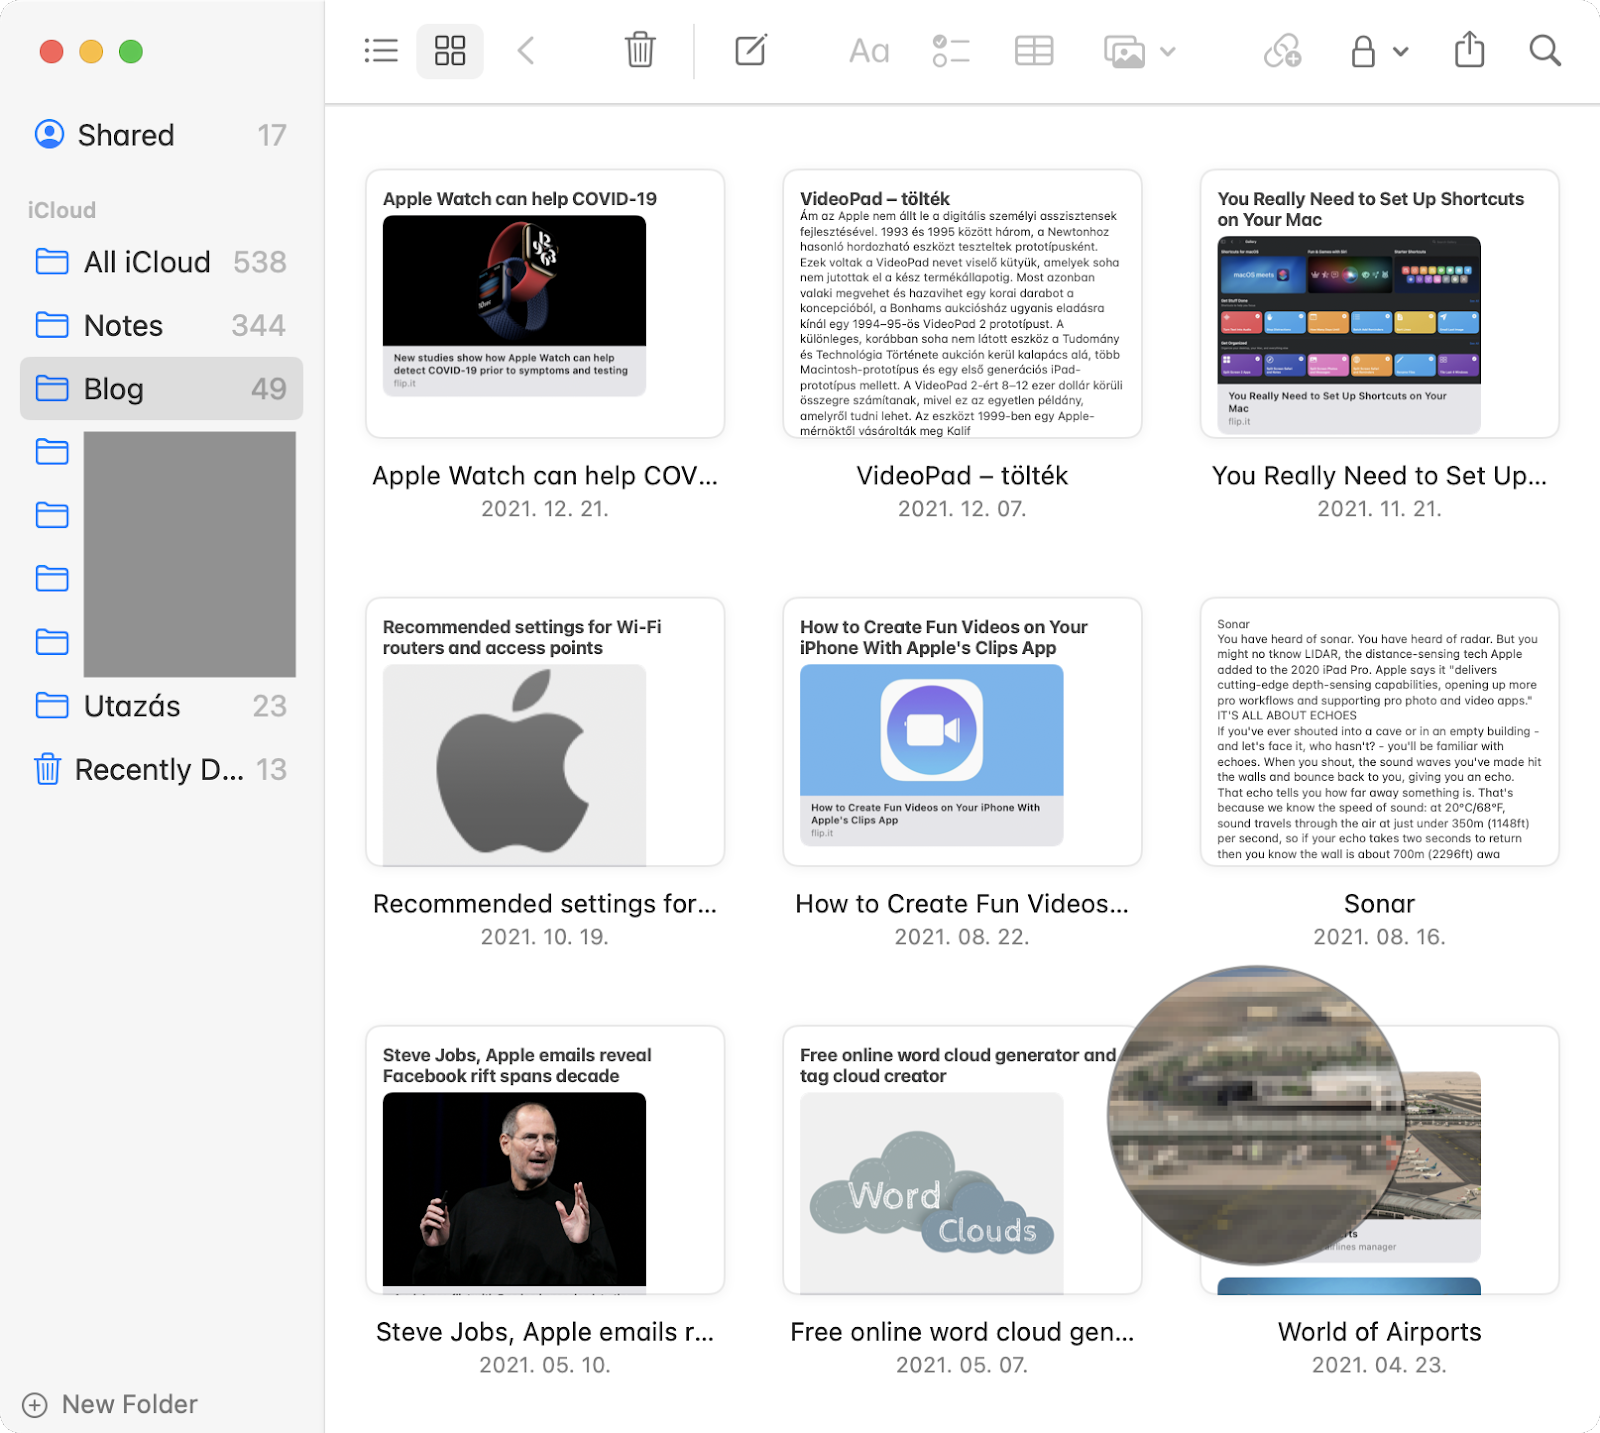Click the Shared person icon

(49, 134)
